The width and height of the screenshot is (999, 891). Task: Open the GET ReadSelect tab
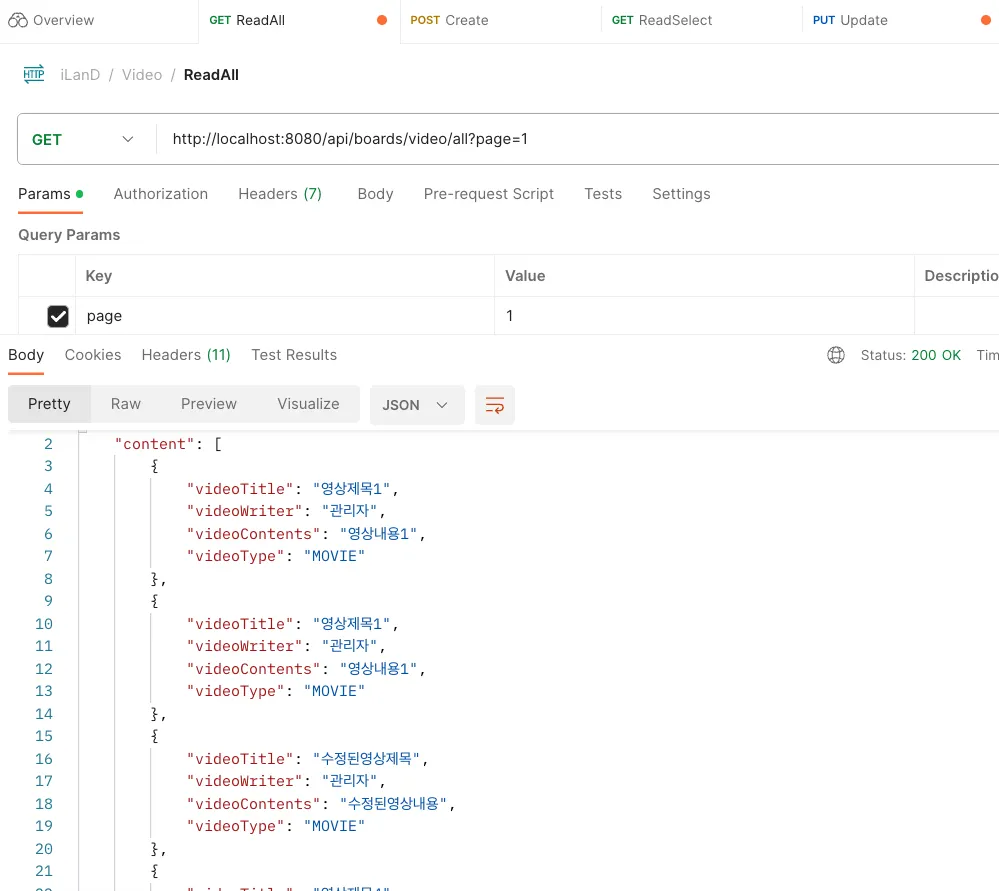click(662, 20)
